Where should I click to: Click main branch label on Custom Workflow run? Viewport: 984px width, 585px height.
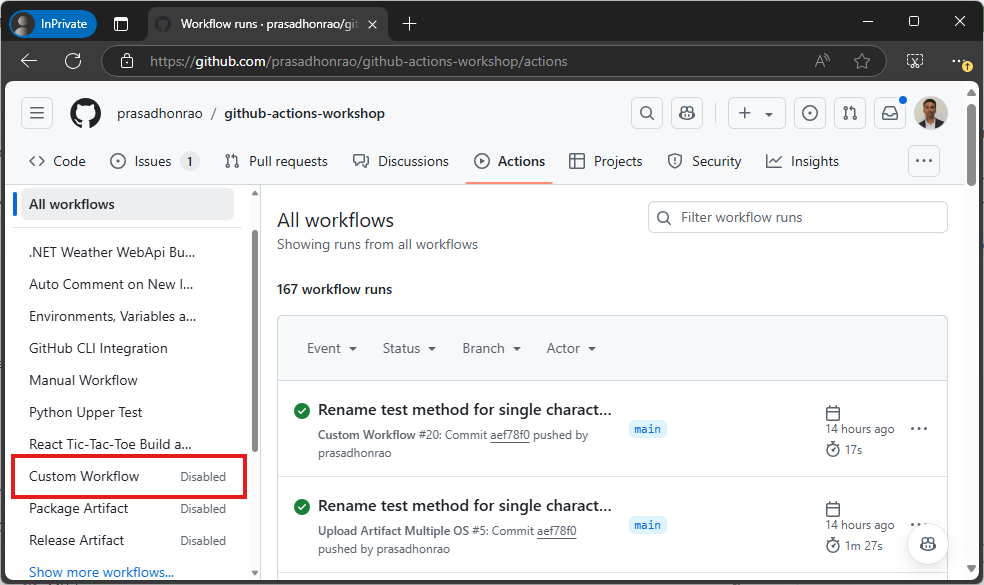click(x=647, y=429)
